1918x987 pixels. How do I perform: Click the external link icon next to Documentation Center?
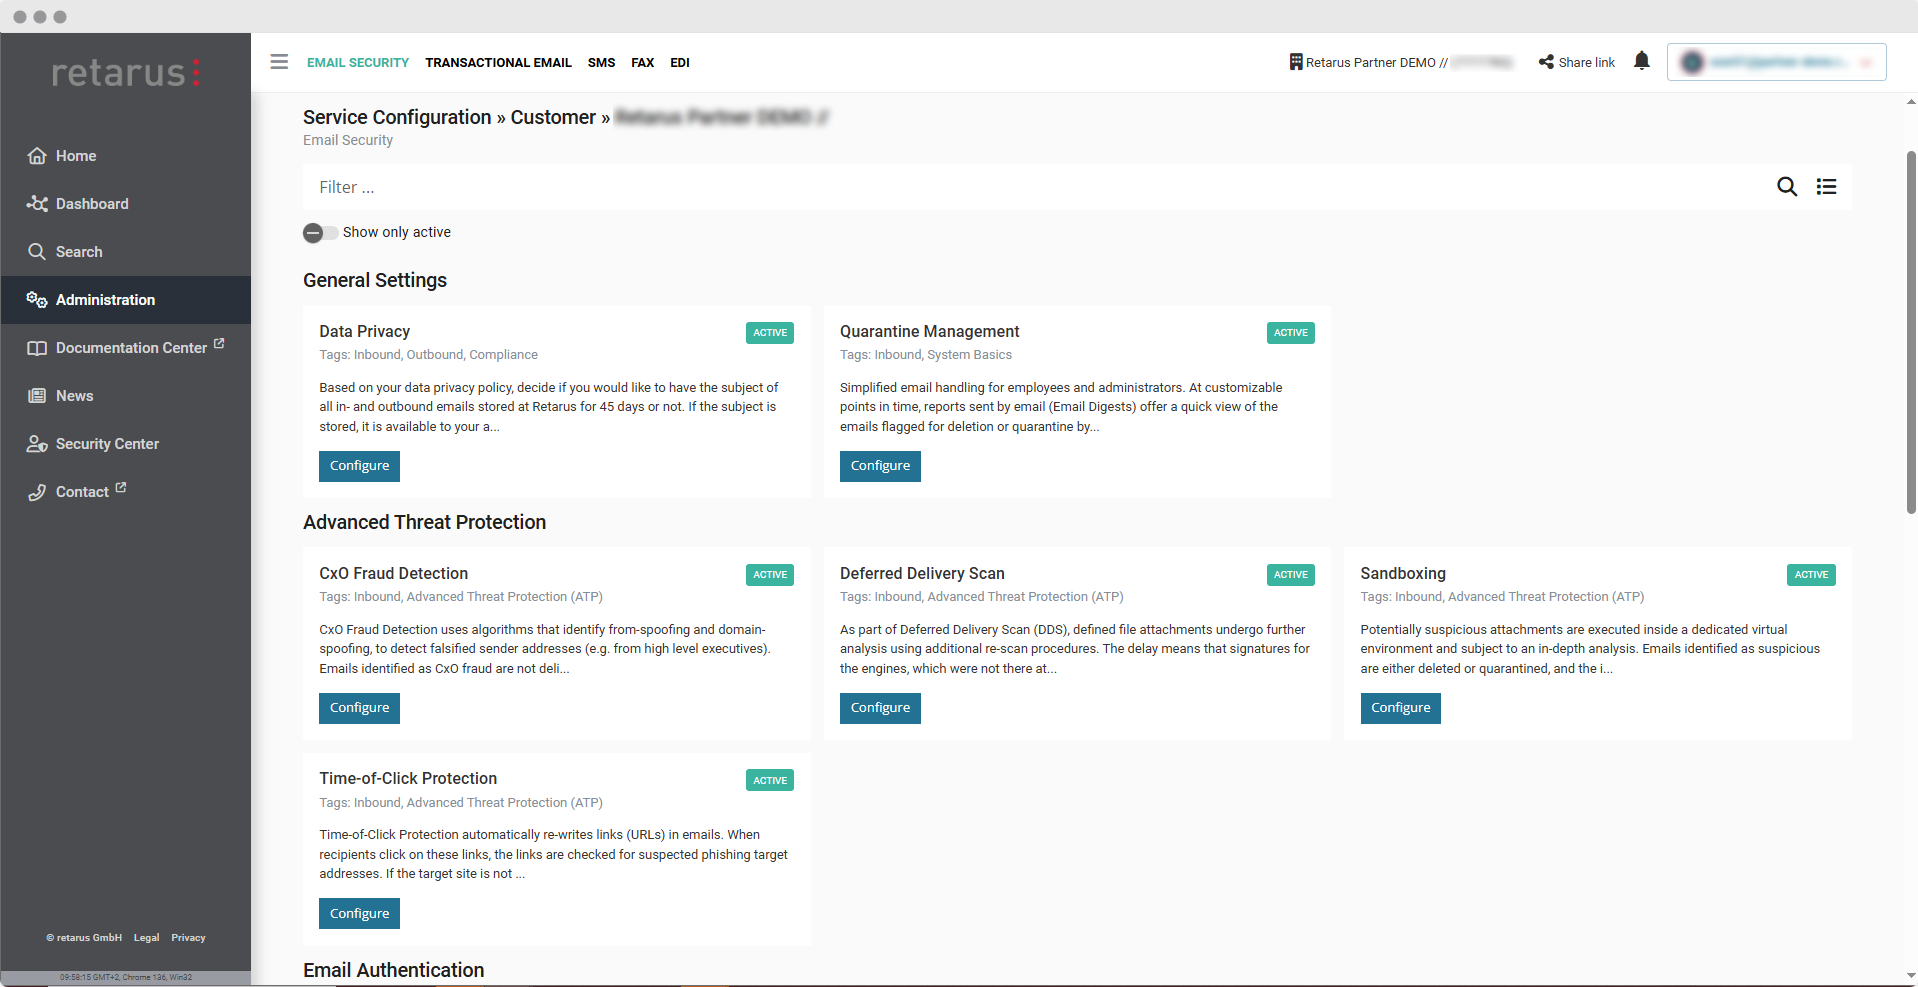(x=219, y=343)
